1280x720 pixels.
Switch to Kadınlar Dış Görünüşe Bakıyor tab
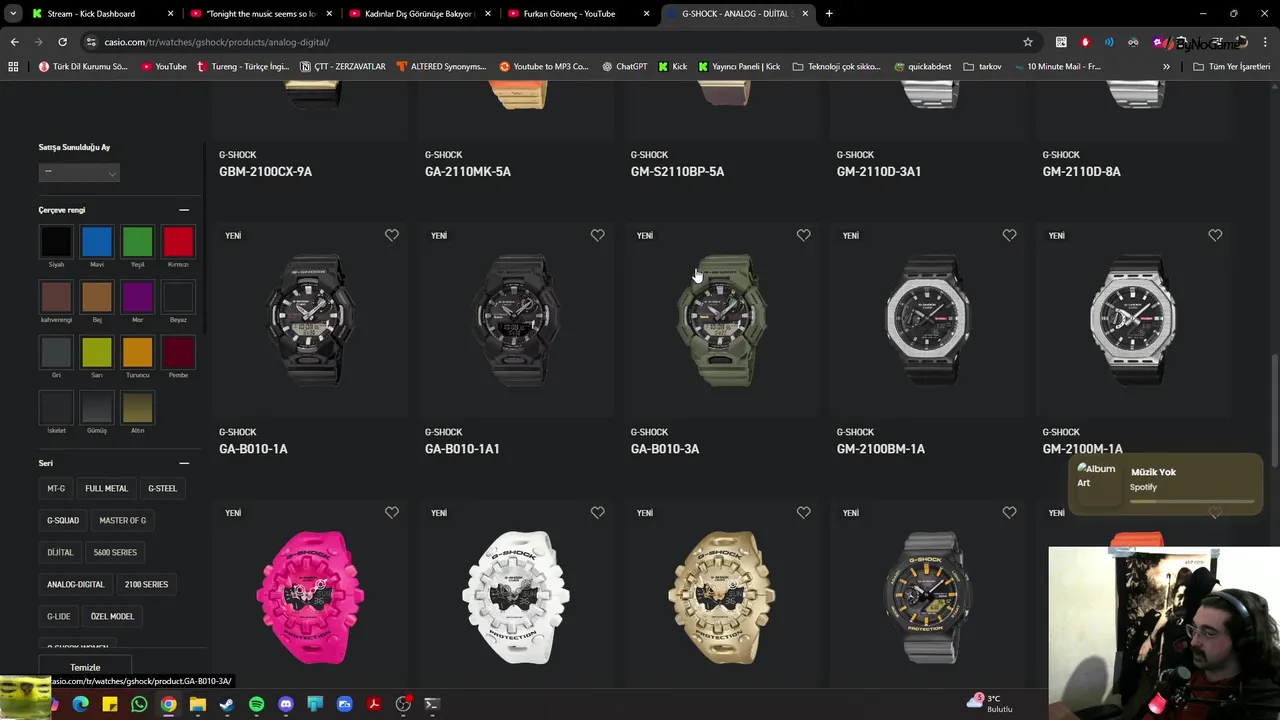tap(419, 14)
